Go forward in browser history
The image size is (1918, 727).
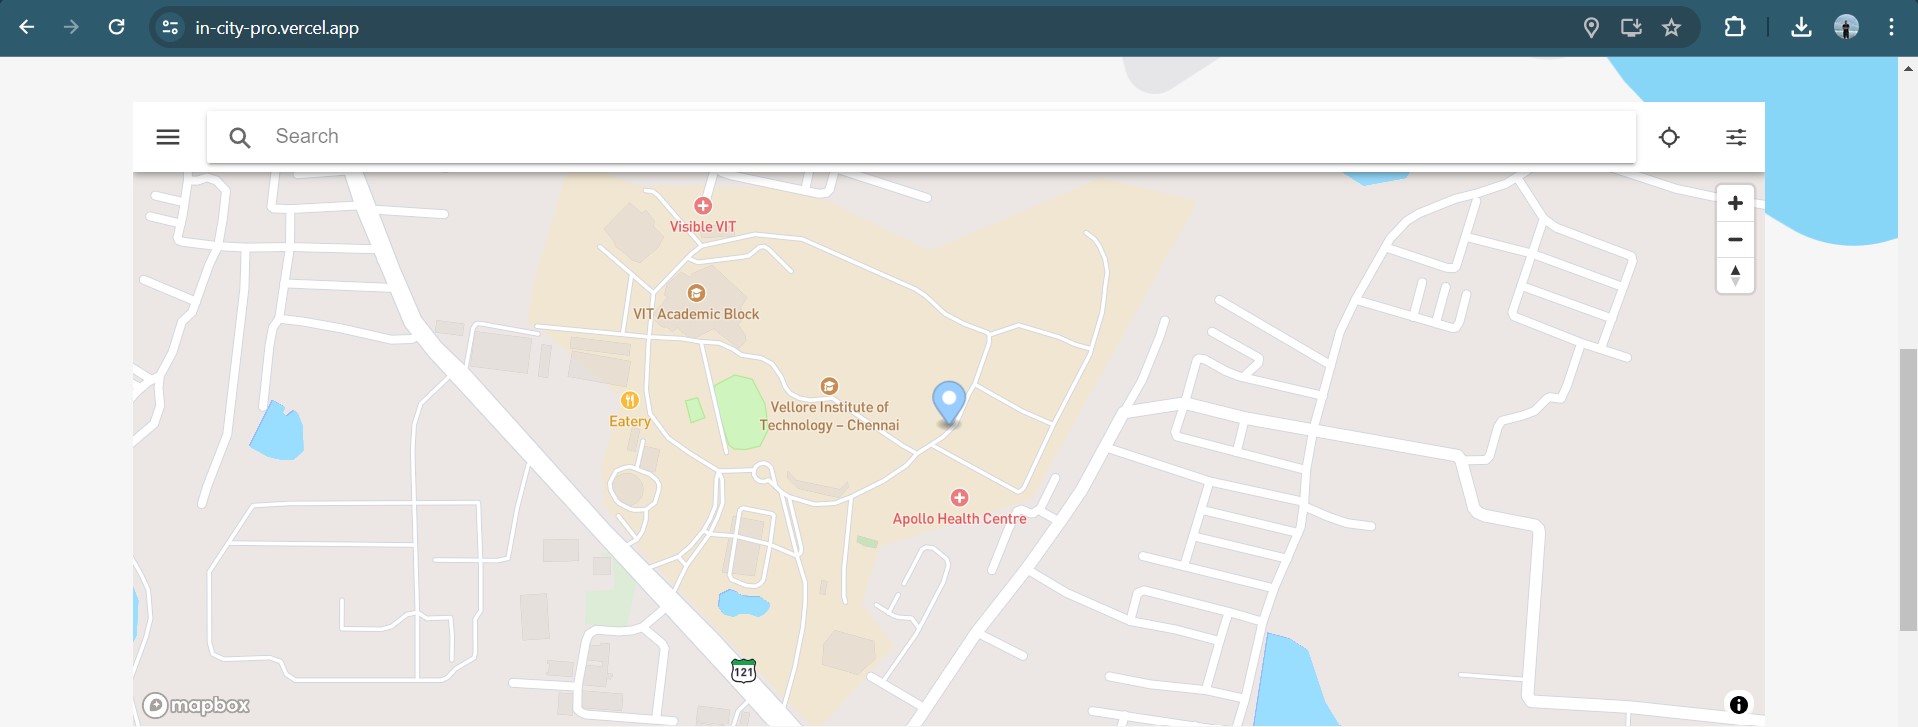tap(71, 27)
